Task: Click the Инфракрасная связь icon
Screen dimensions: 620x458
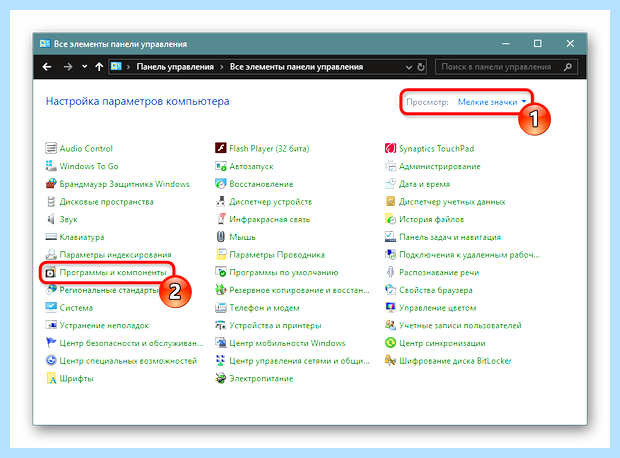Action: [221, 219]
